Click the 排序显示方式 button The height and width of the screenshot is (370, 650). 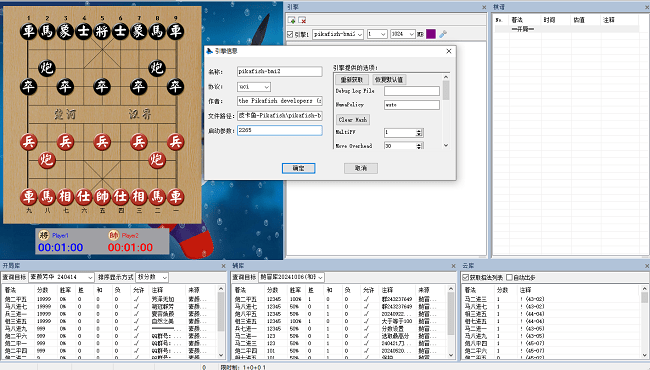point(116,277)
